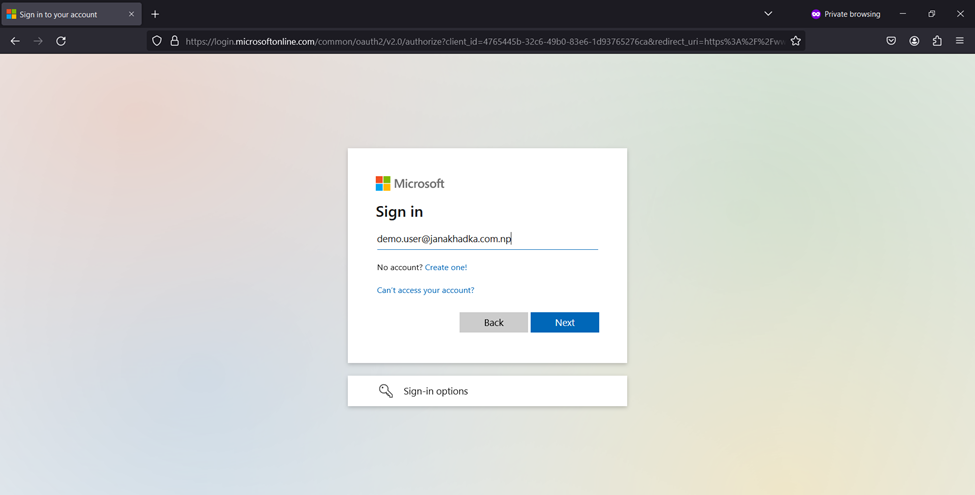Open the Pocket save icon
Screen dimensions: 975x495
[x=891, y=41]
